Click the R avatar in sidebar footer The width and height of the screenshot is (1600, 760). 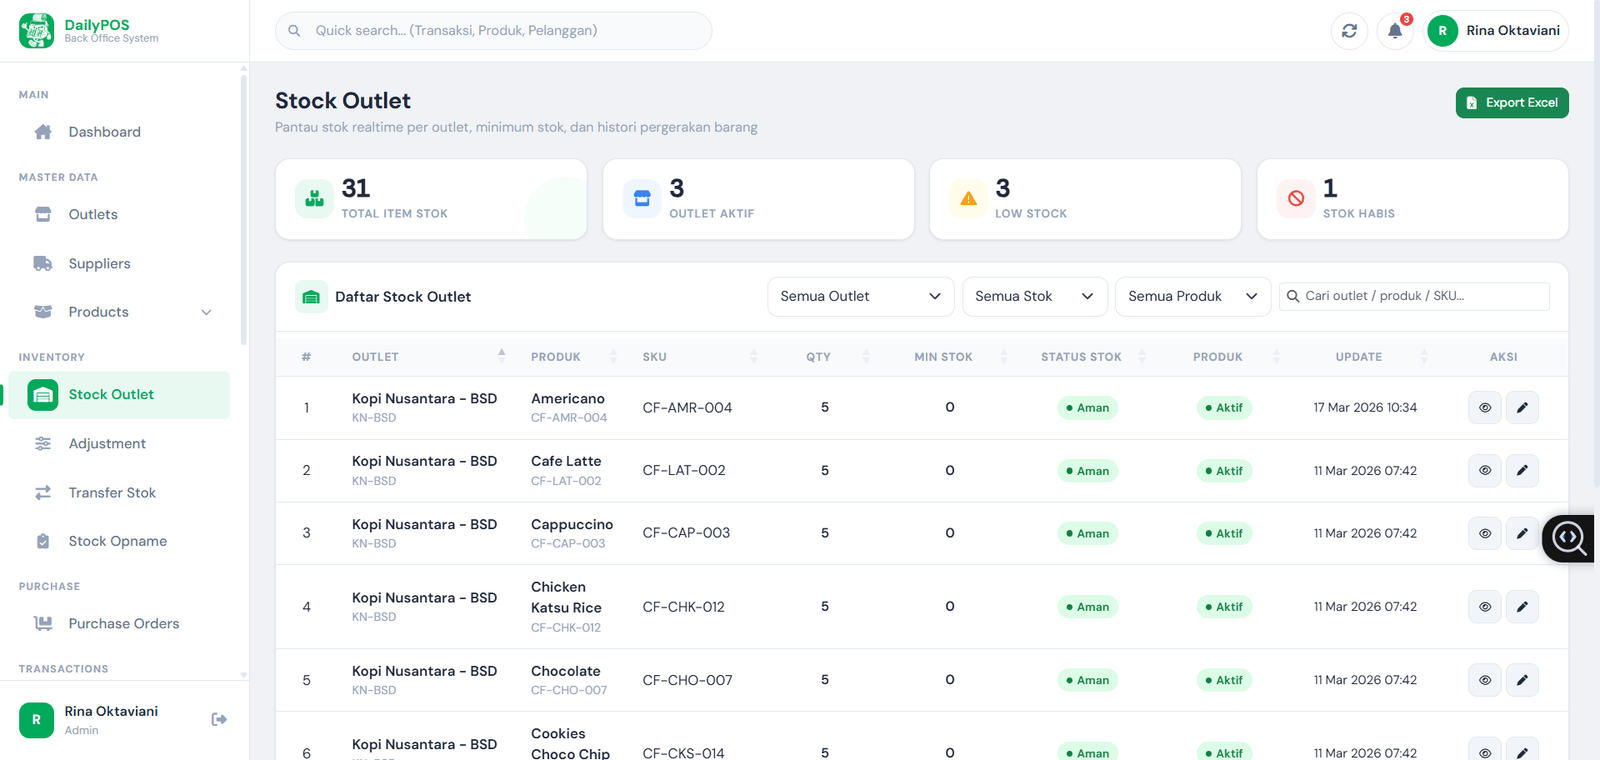coord(37,720)
